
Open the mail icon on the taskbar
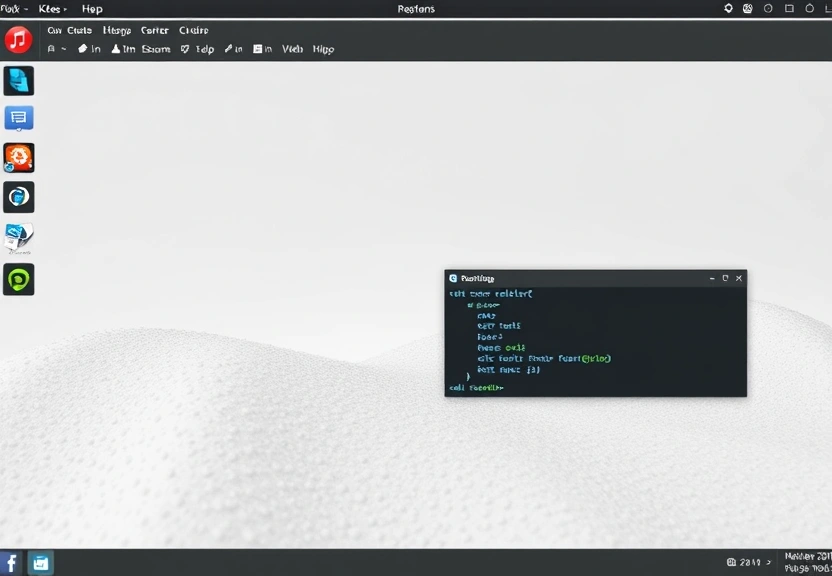(x=38, y=562)
